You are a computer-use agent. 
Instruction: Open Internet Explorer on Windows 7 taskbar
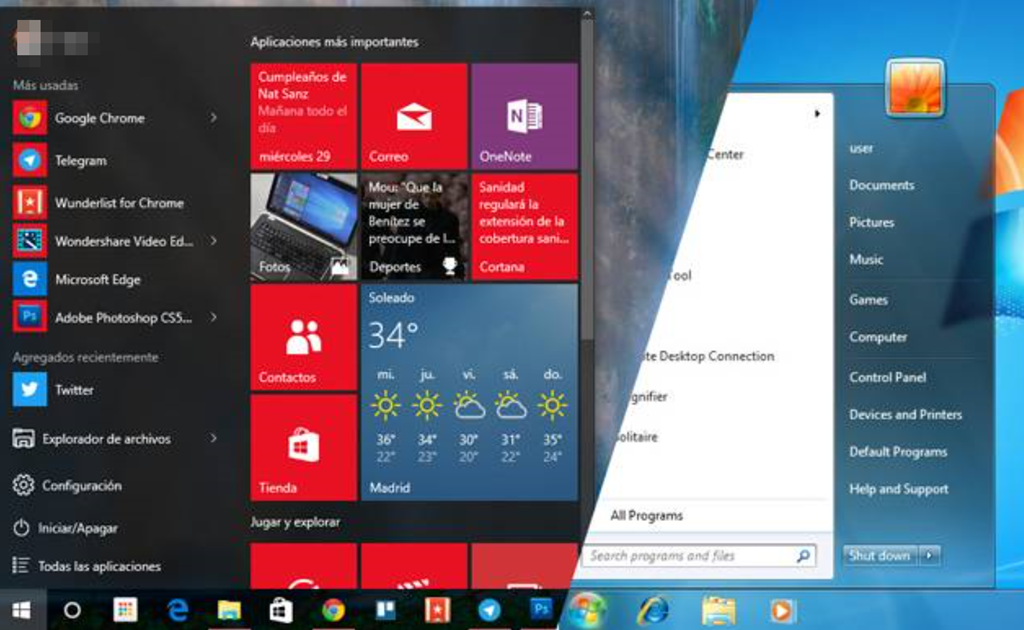[653, 609]
